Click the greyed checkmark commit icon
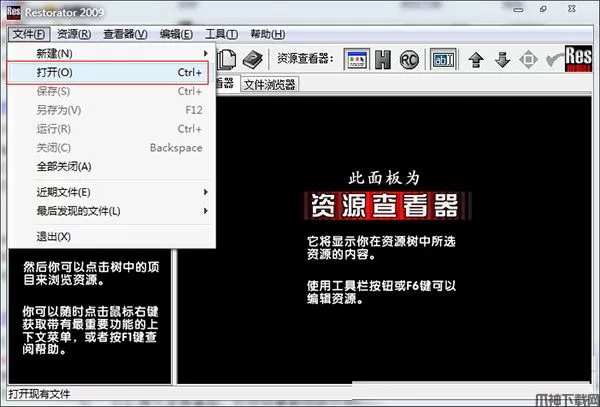600x407 pixels. [x=554, y=60]
